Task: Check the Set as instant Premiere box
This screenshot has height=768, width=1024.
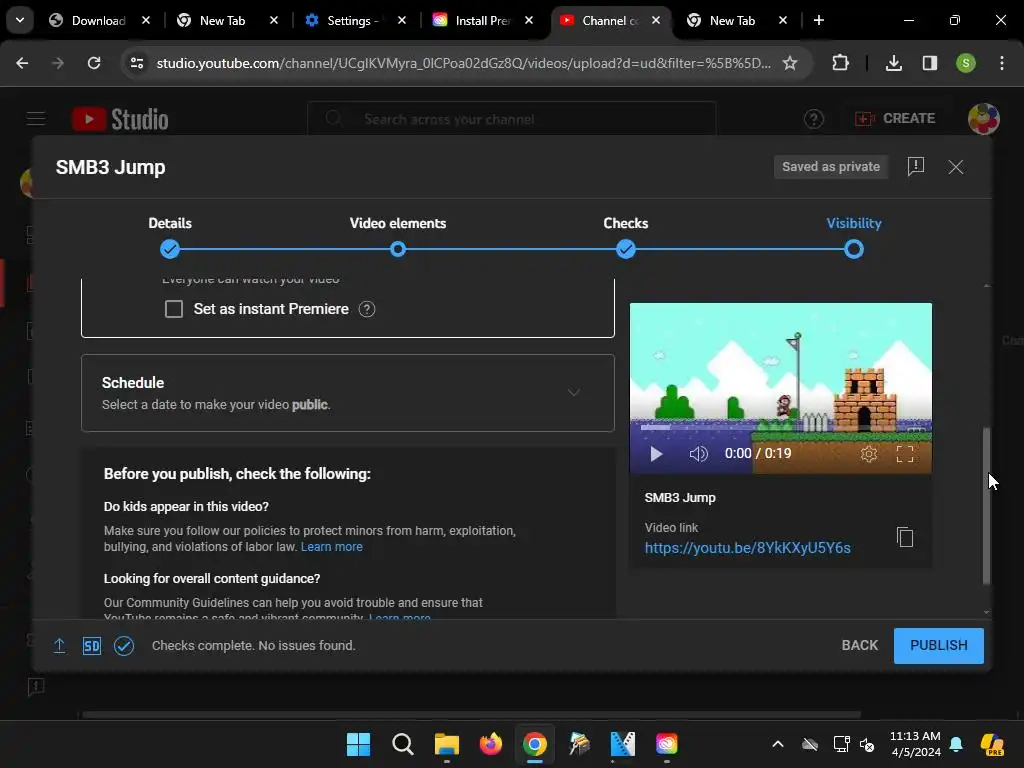Action: 174,309
